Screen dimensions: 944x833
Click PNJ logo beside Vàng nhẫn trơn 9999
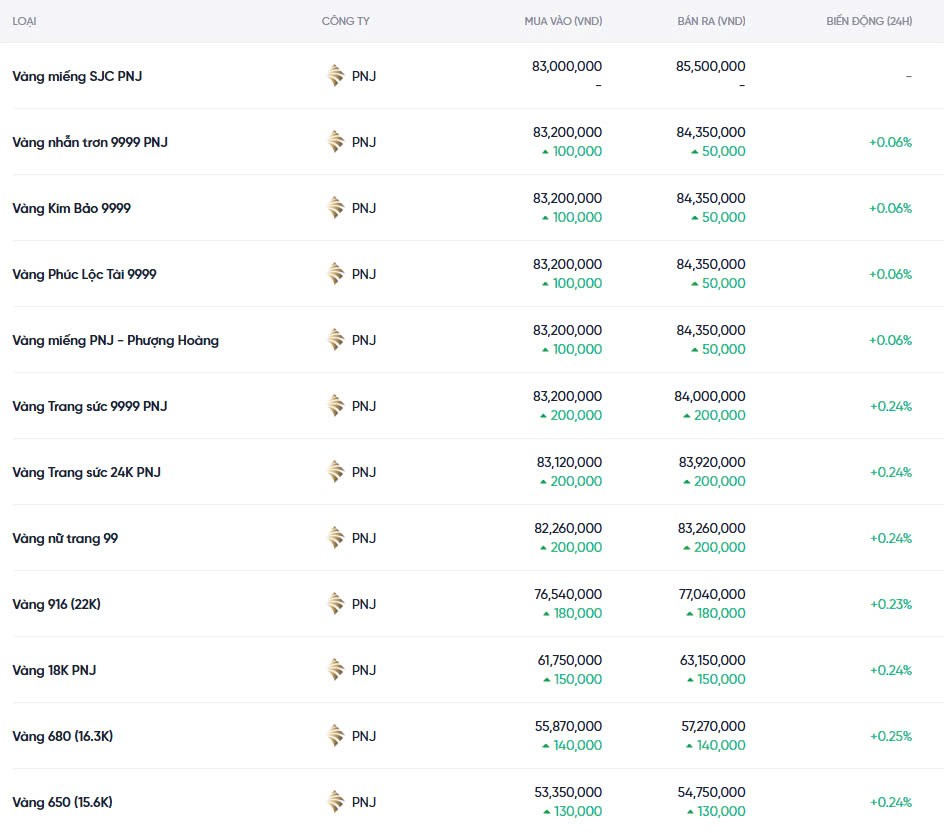pos(336,142)
